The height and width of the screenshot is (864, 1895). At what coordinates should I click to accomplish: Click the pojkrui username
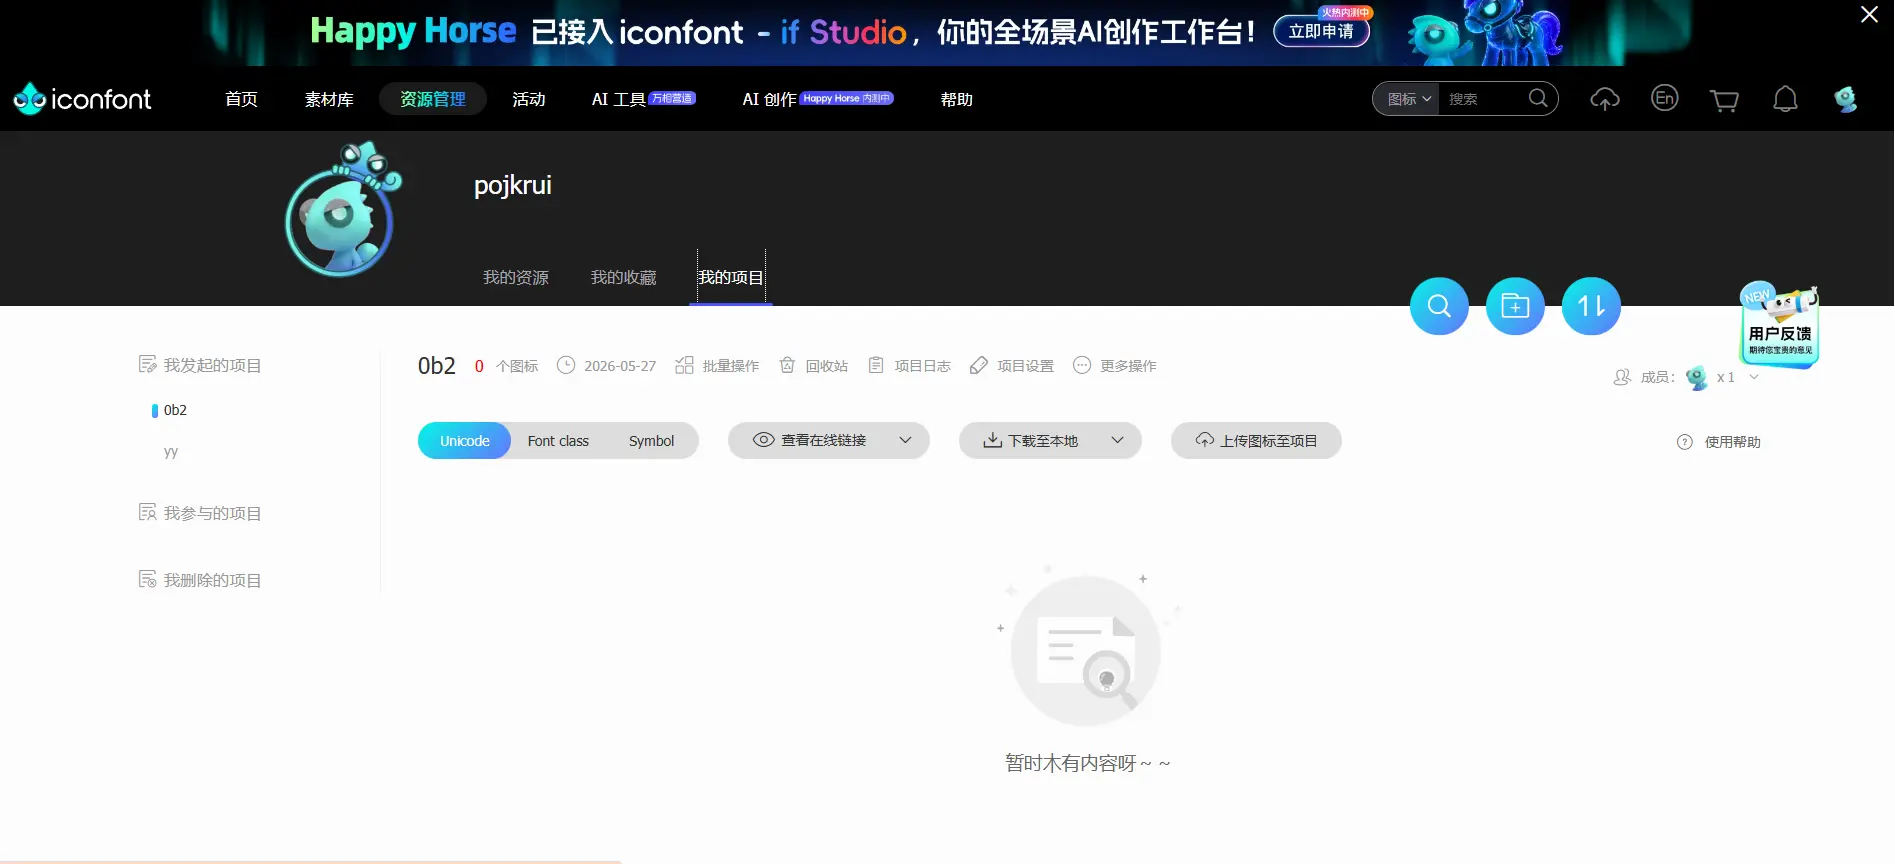click(x=512, y=186)
